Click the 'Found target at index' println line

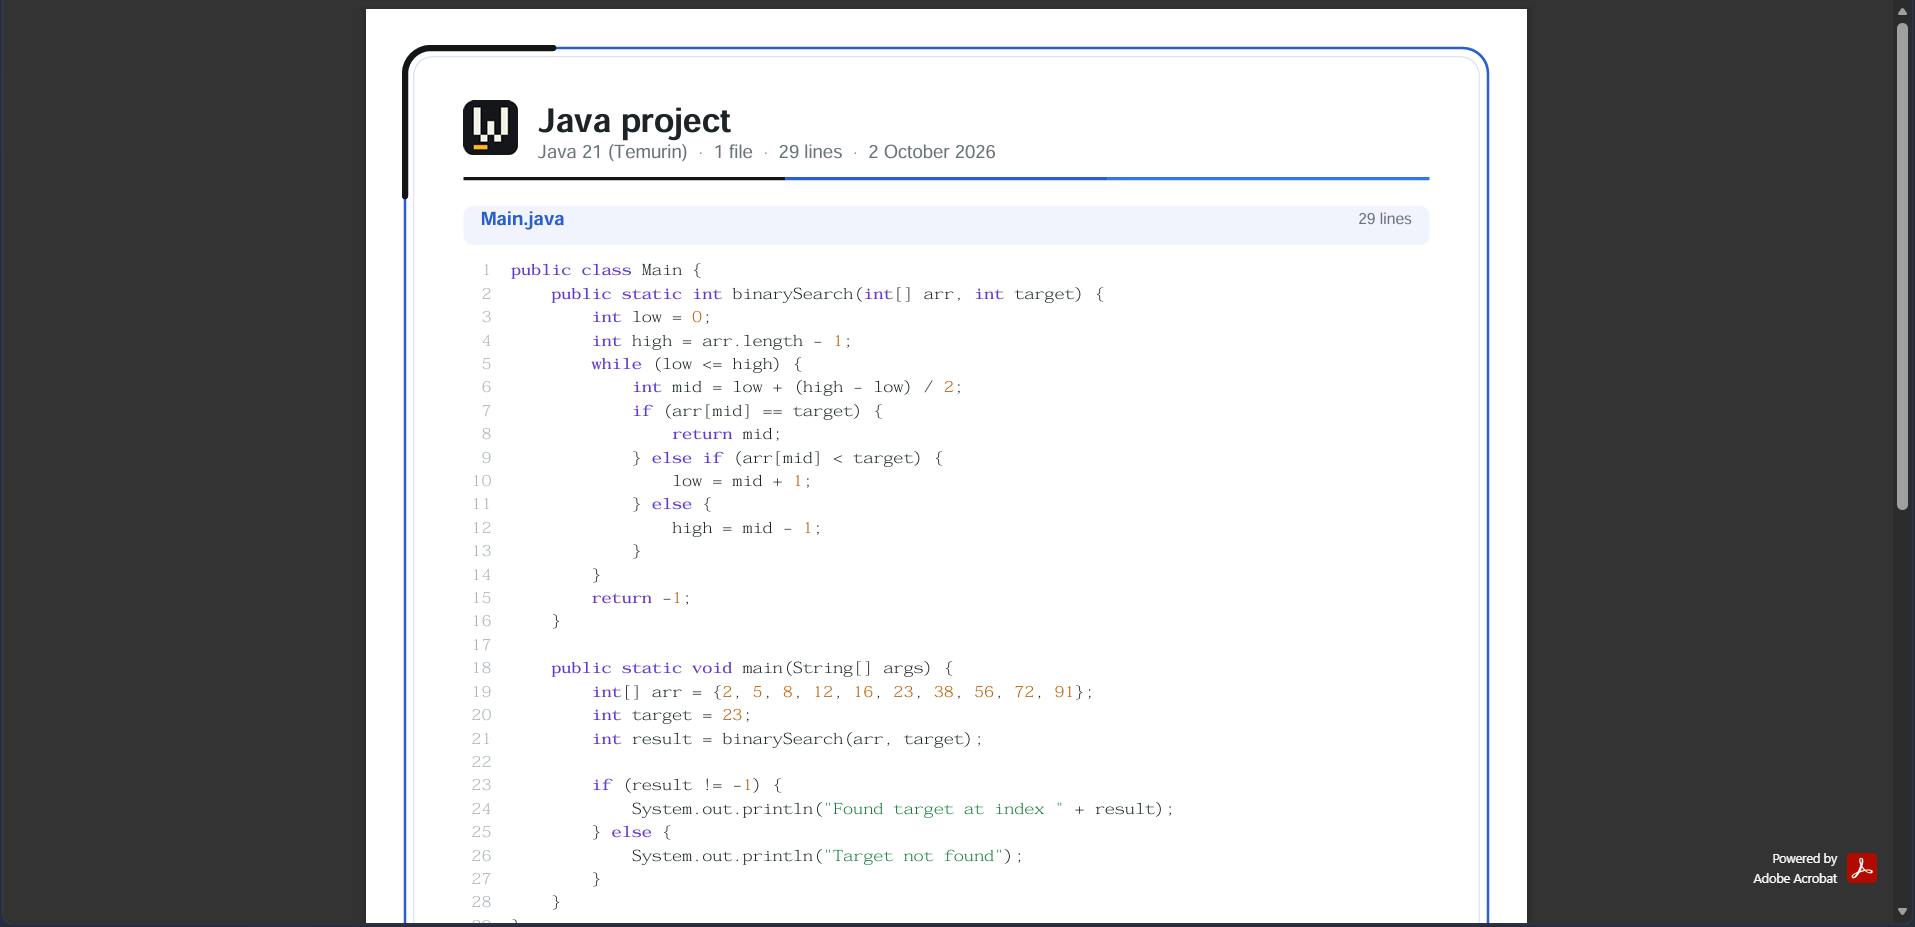tap(902, 809)
